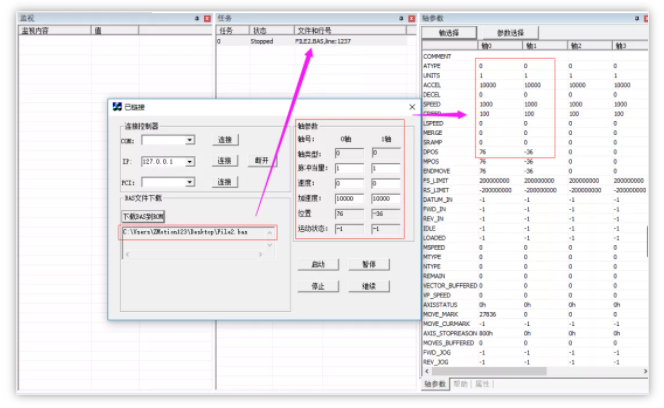Select the 属性 tab at bottom
The height and width of the screenshot is (408, 664).
tap(482, 384)
